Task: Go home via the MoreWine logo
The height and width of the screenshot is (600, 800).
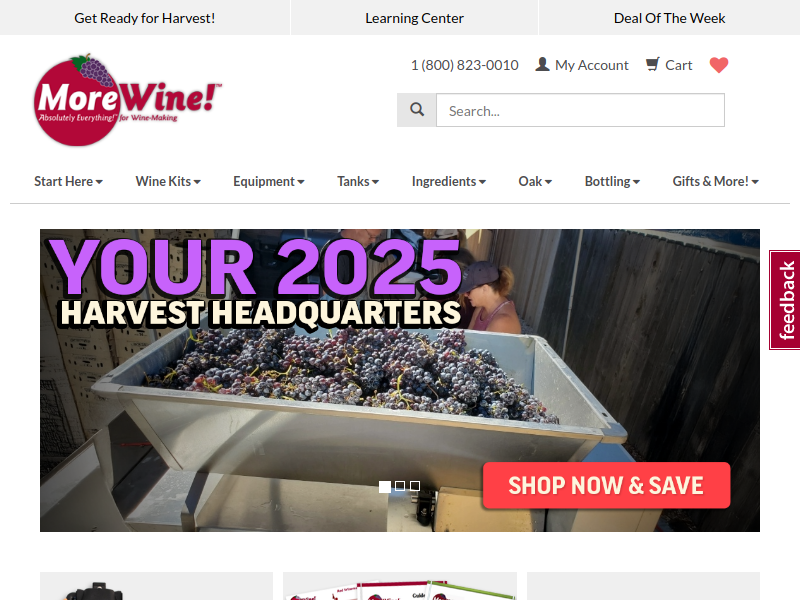Action: (x=128, y=100)
